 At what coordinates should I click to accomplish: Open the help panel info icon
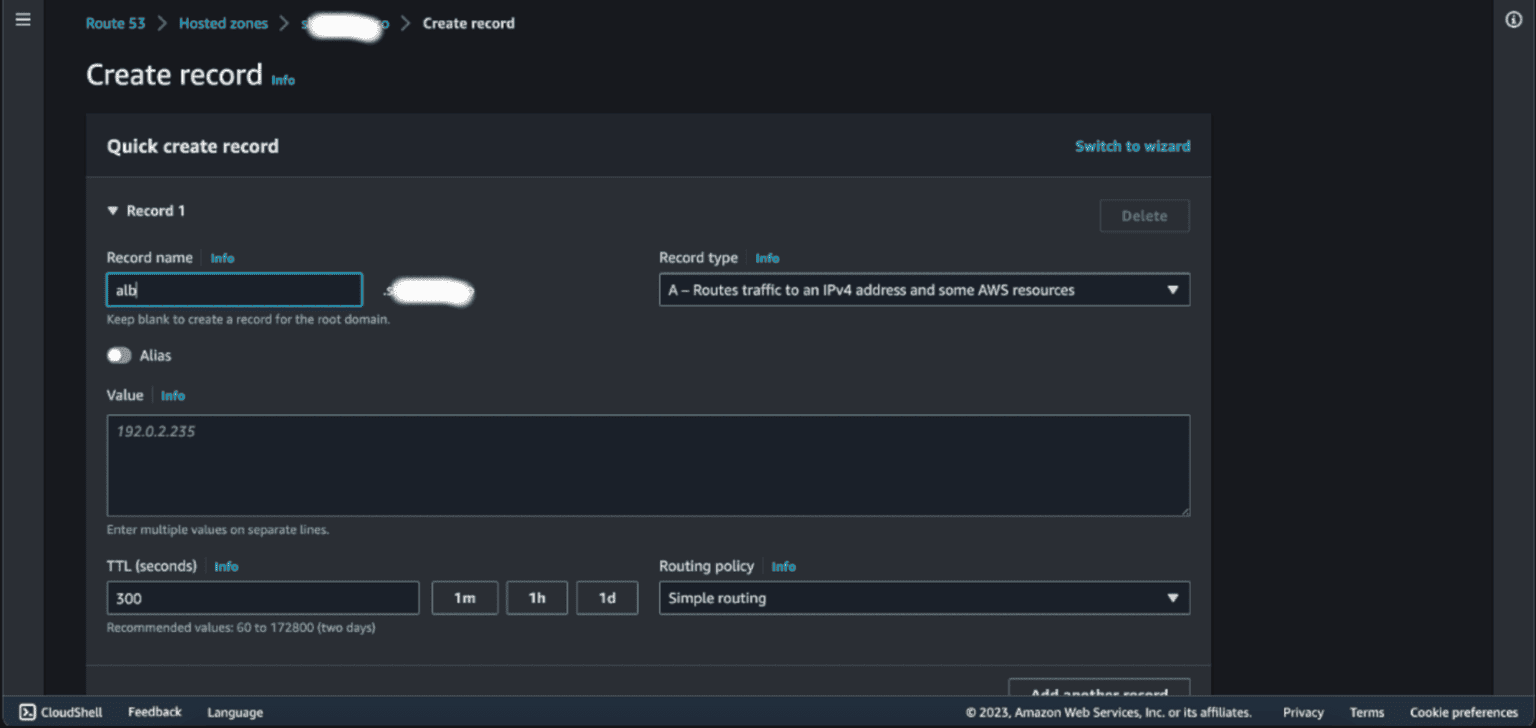(x=1513, y=19)
